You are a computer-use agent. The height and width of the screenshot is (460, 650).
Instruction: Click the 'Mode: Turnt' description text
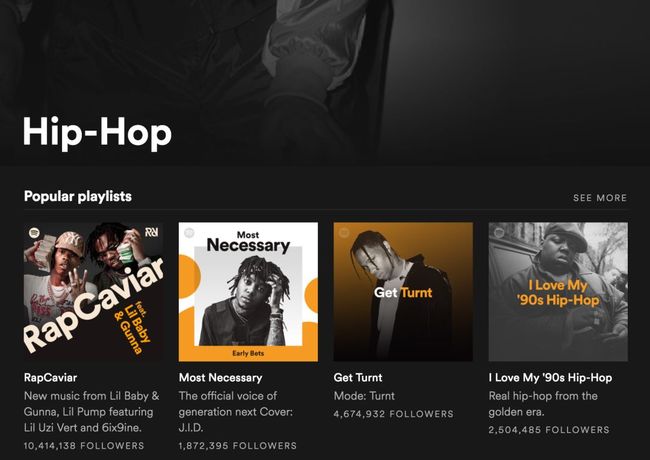click(364, 396)
